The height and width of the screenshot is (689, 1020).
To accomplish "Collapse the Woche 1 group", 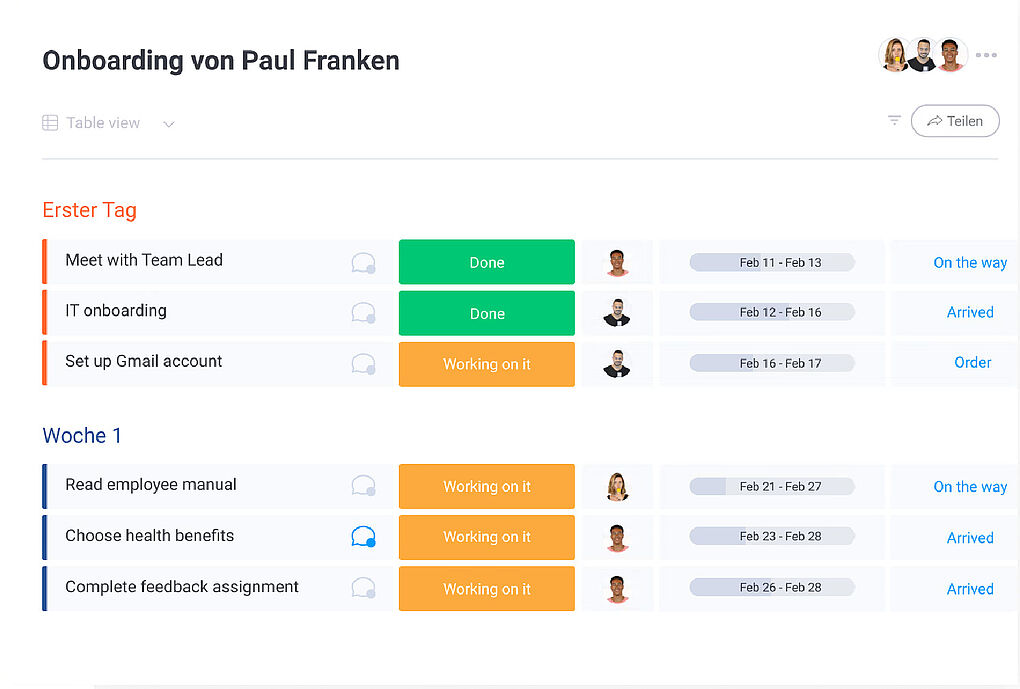I will click(82, 436).
